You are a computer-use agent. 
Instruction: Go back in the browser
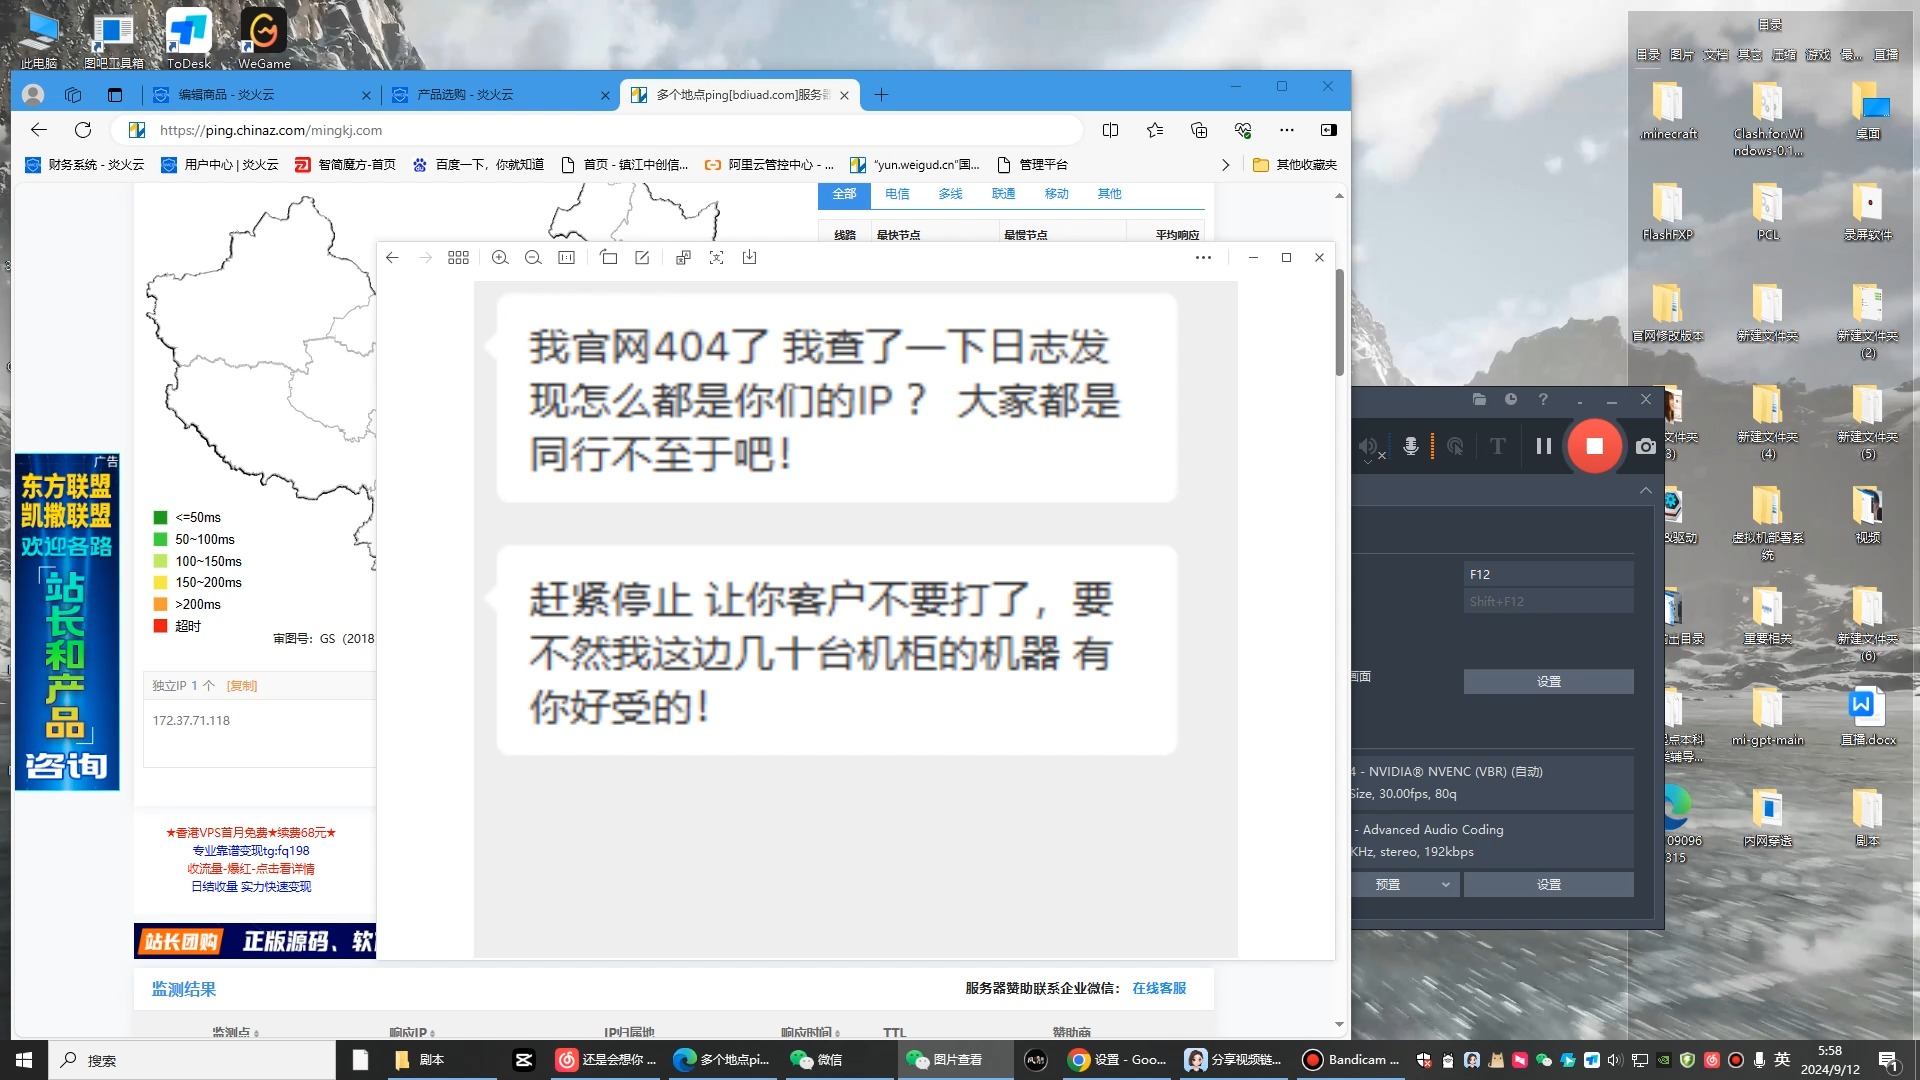(x=39, y=130)
